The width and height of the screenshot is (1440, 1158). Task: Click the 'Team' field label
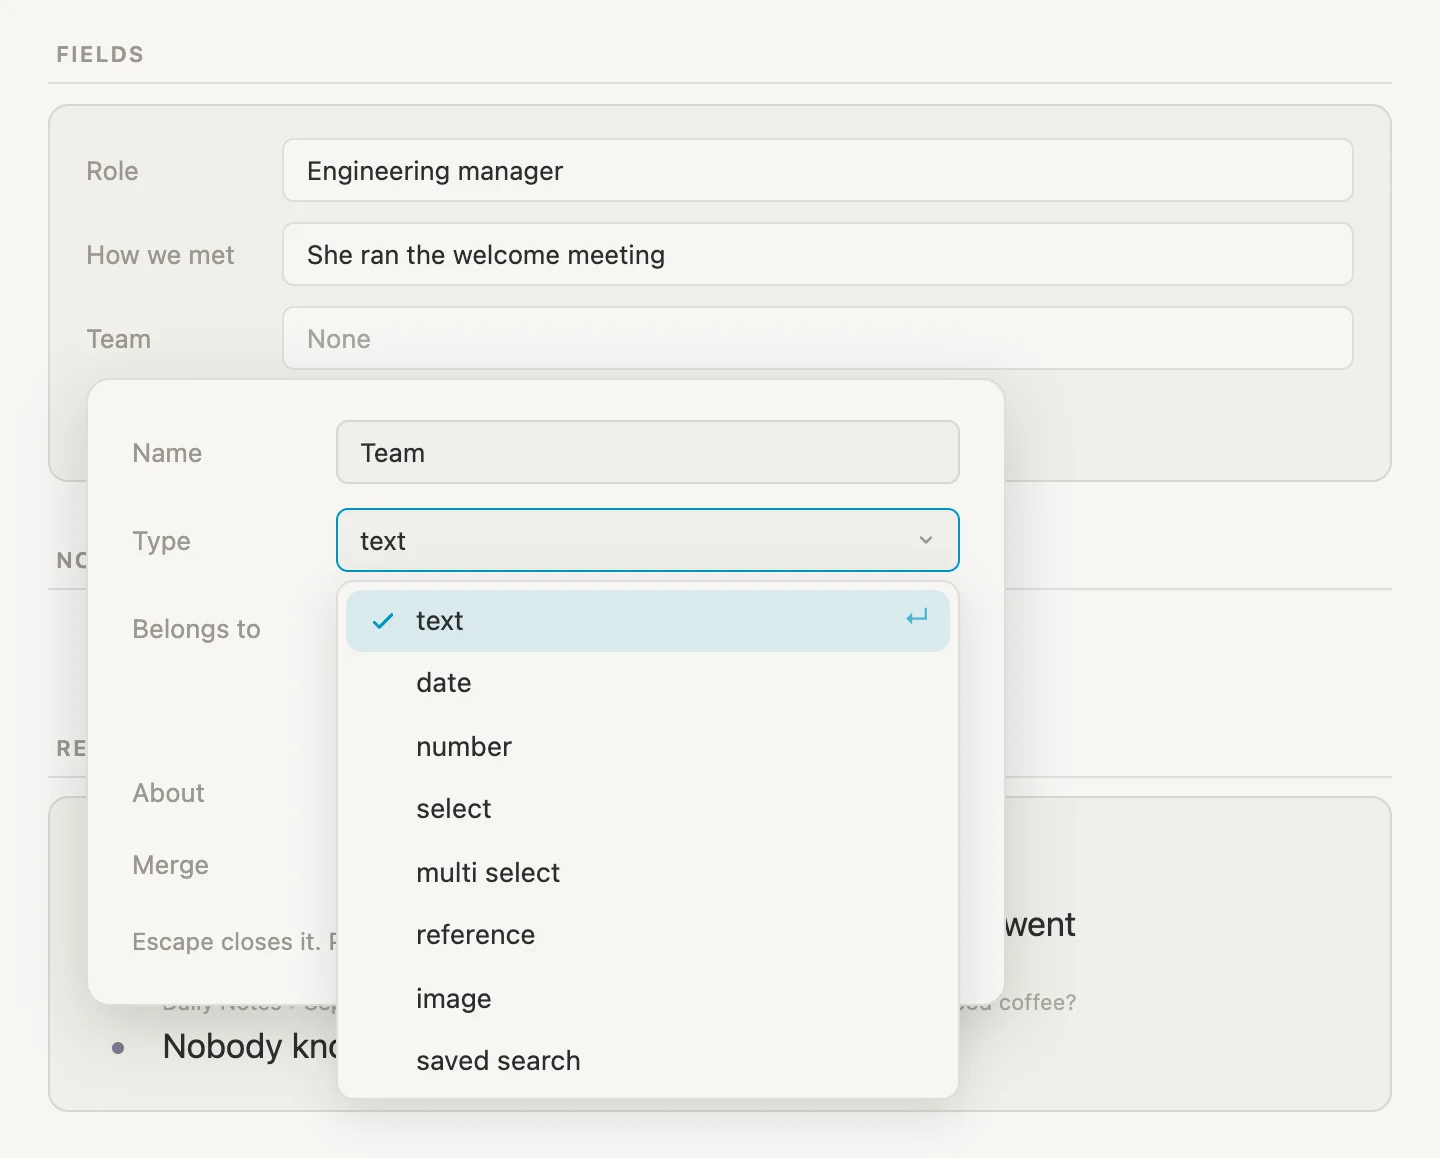pyautogui.click(x=118, y=339)
